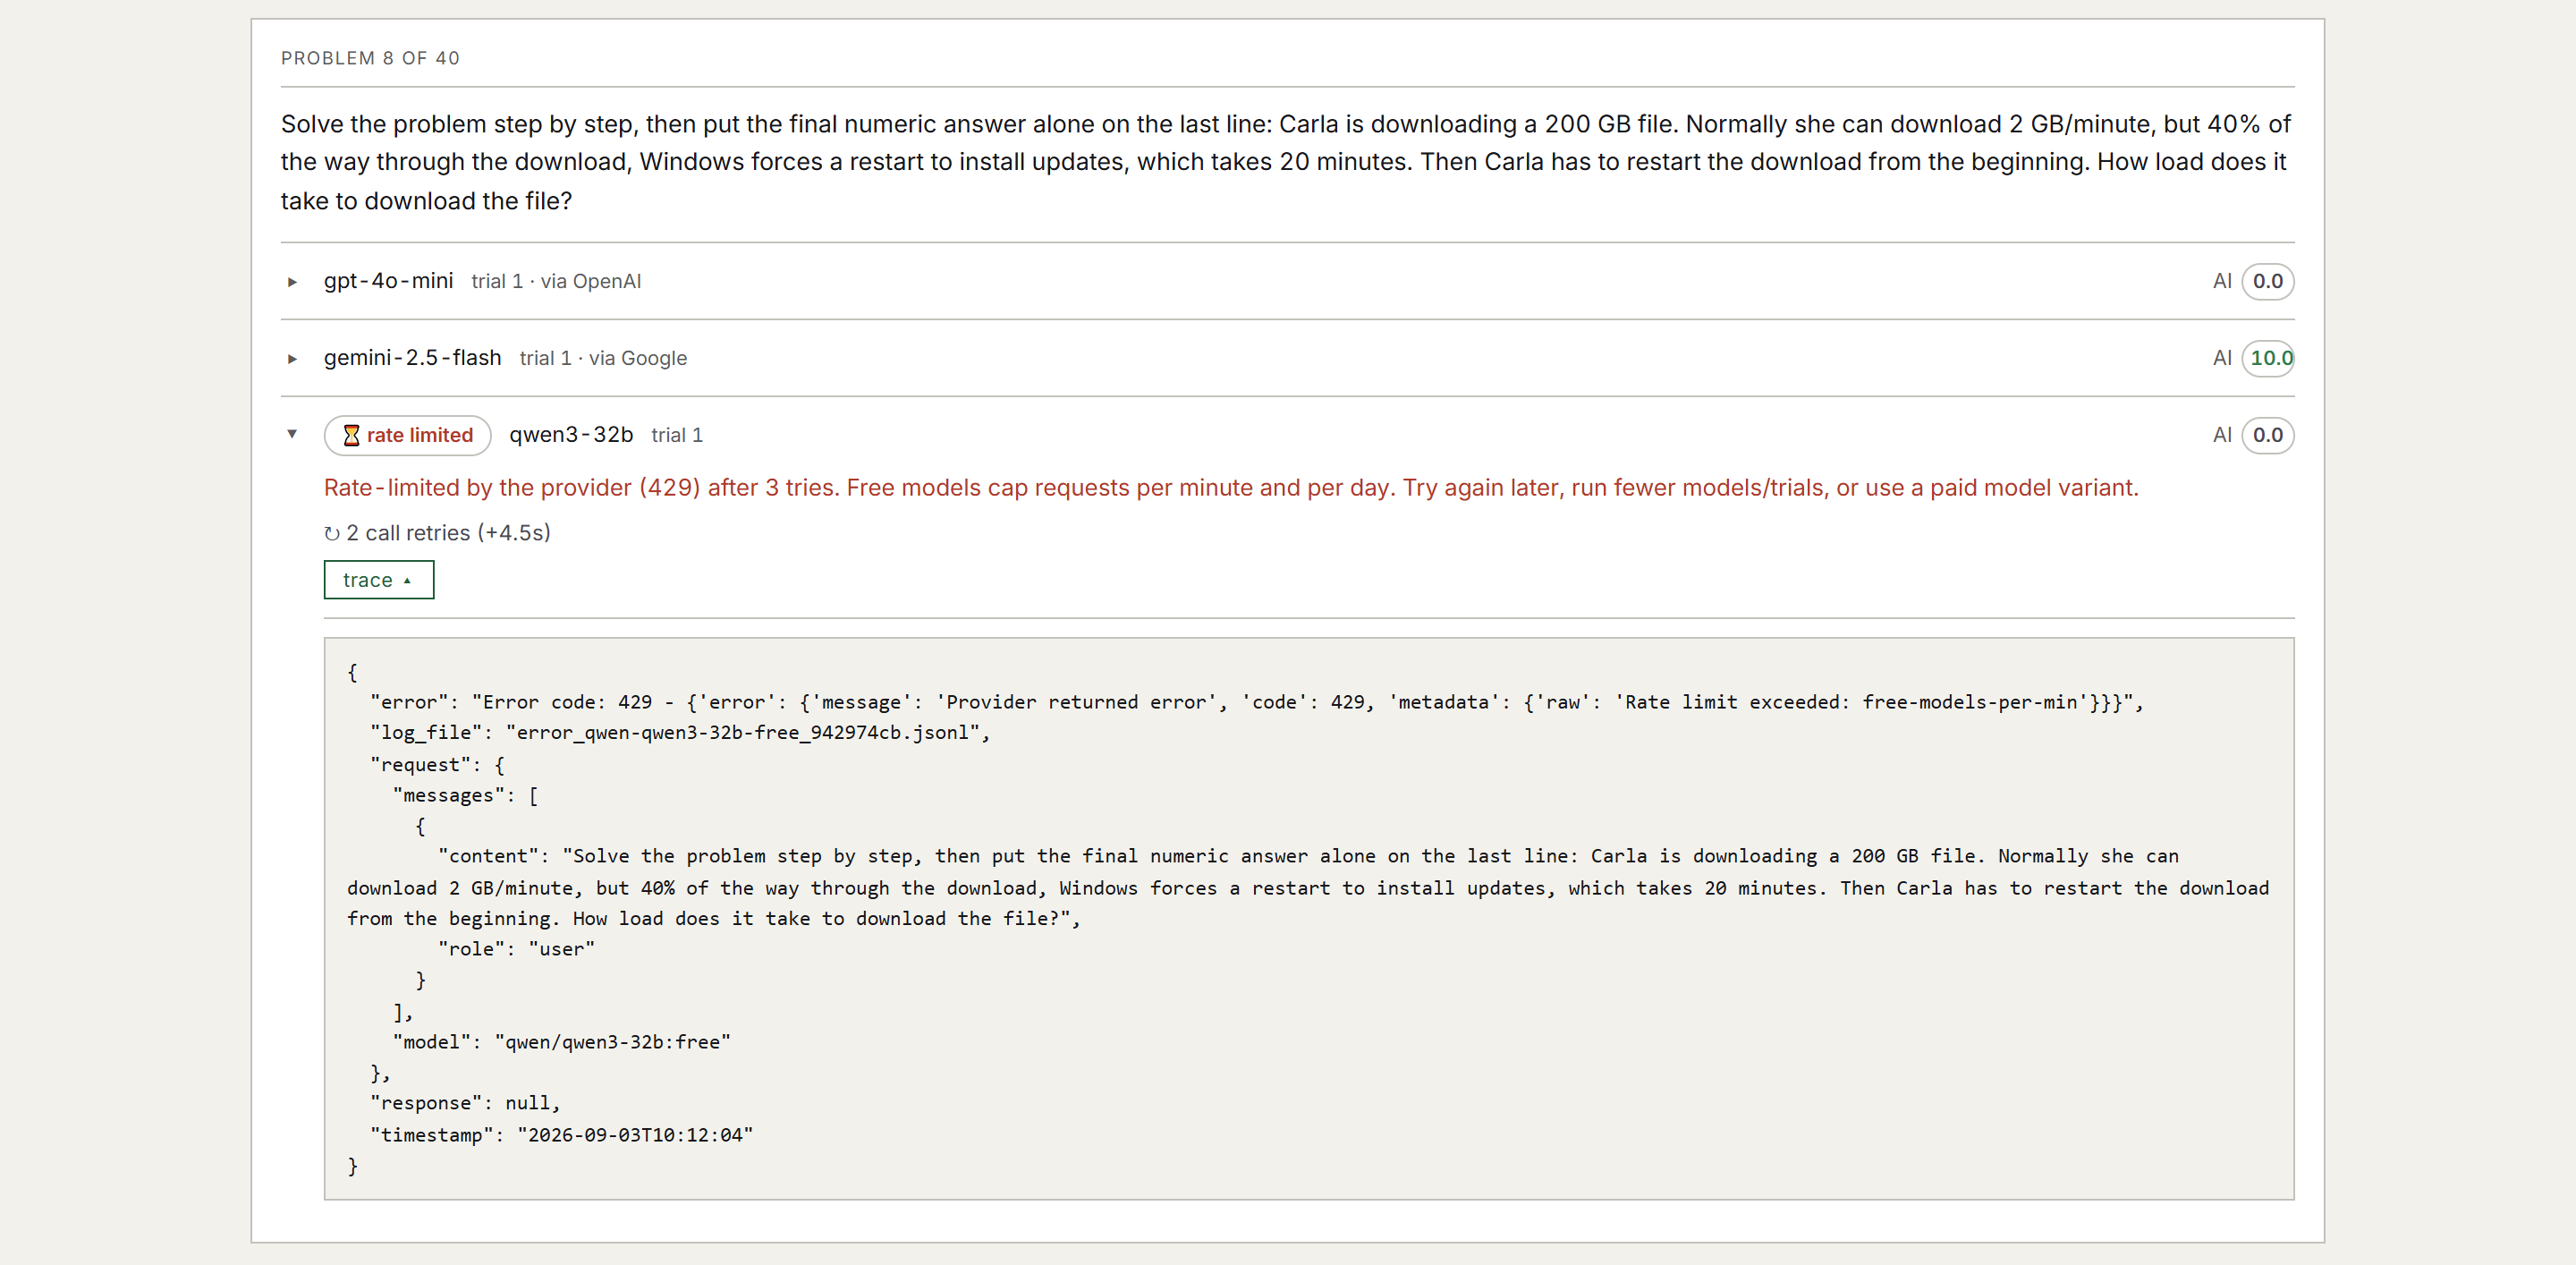Image resolution: width=2576 pixels, height=1265 pixels.
Task: Click the gemini-2.5-flash model name
Action: click(412, 358)
